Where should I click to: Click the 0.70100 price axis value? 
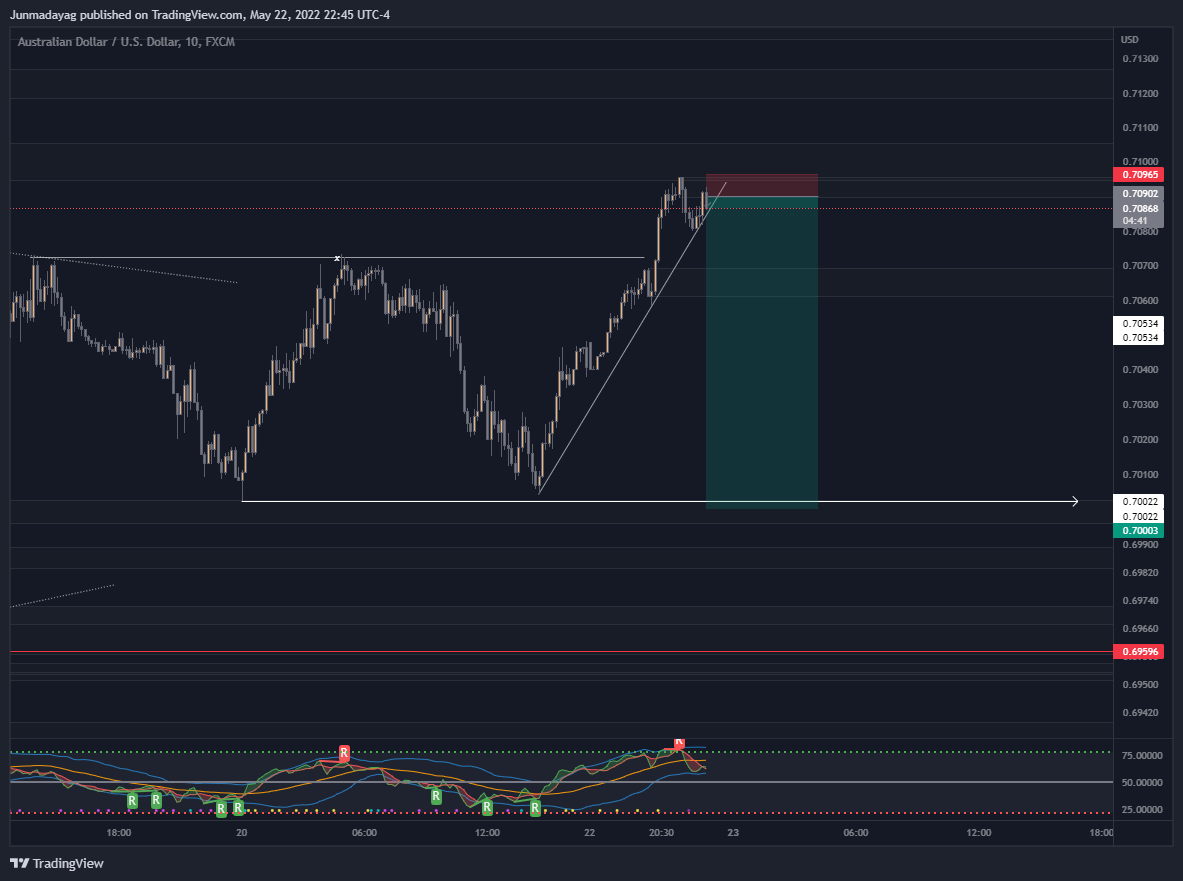point(1140,474)
